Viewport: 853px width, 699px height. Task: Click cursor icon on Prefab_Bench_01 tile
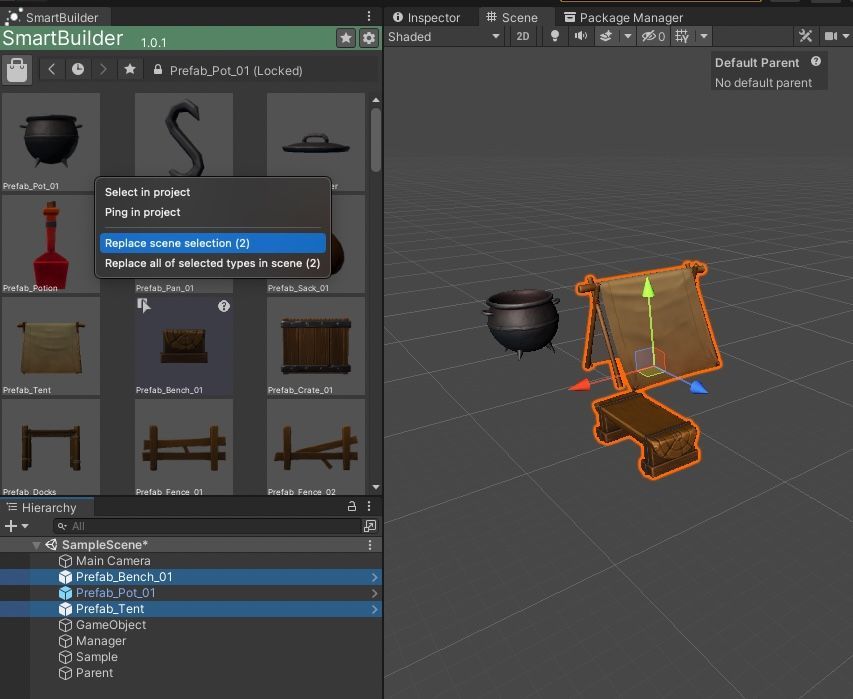144,306
